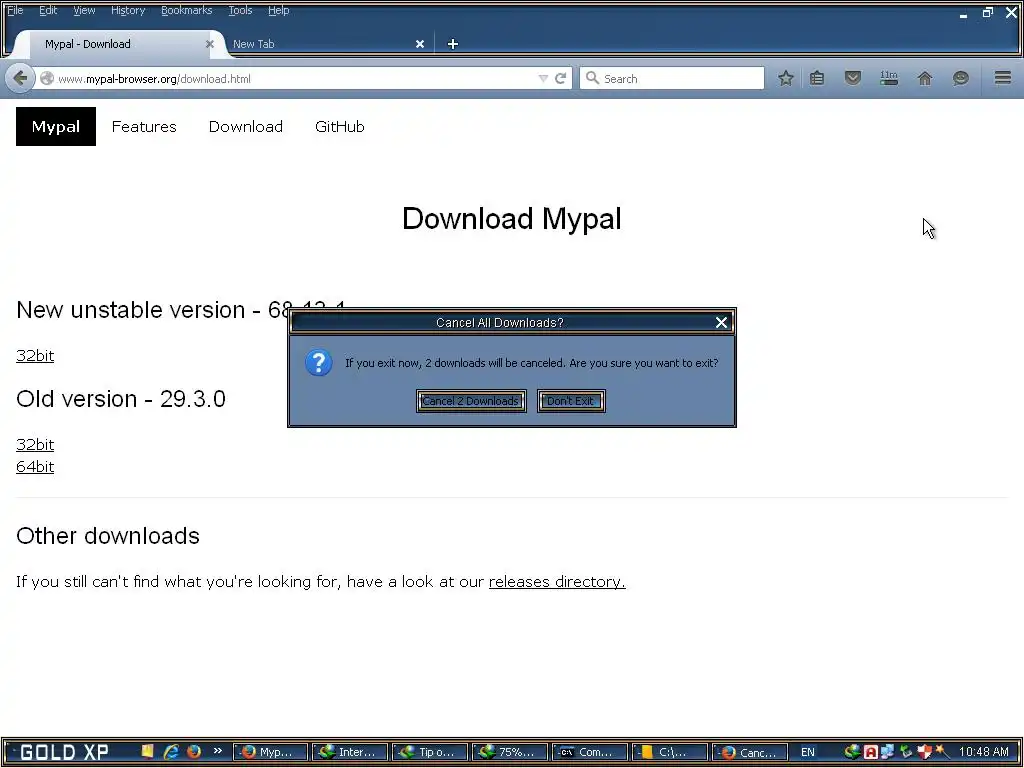Open the chat bubble toolbar icon
Viewport: 1024px width, 768px height.
point(960,78)
